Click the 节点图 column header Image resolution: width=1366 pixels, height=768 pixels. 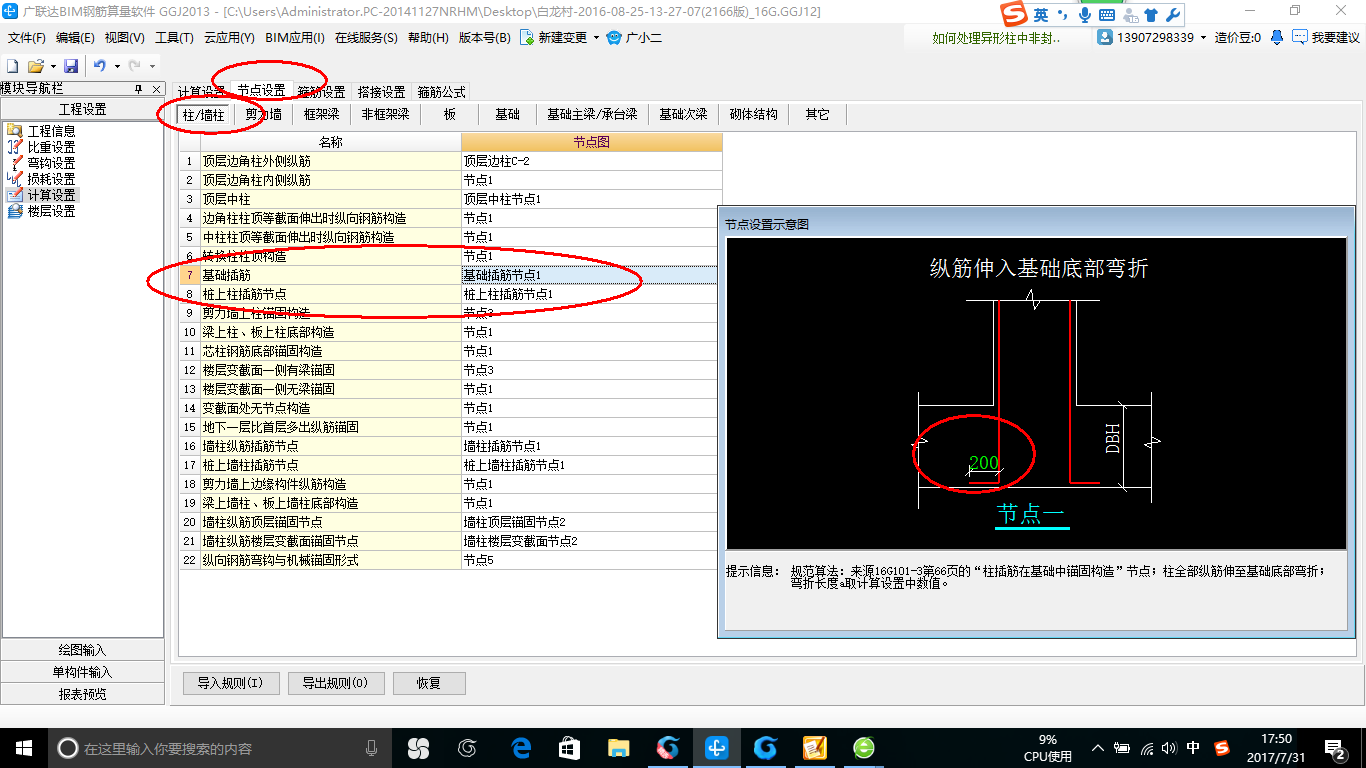coord(591,142)
